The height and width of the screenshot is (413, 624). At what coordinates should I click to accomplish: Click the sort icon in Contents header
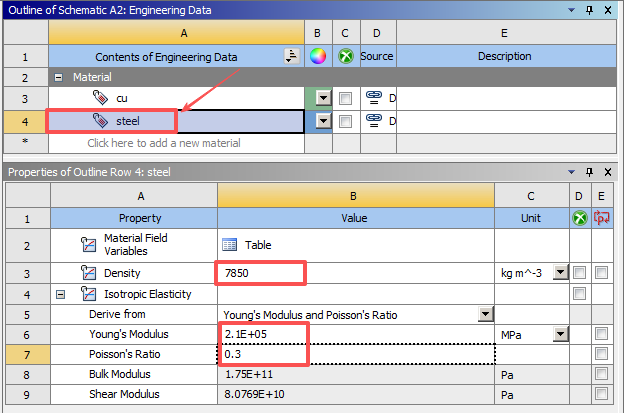(292, 56)
